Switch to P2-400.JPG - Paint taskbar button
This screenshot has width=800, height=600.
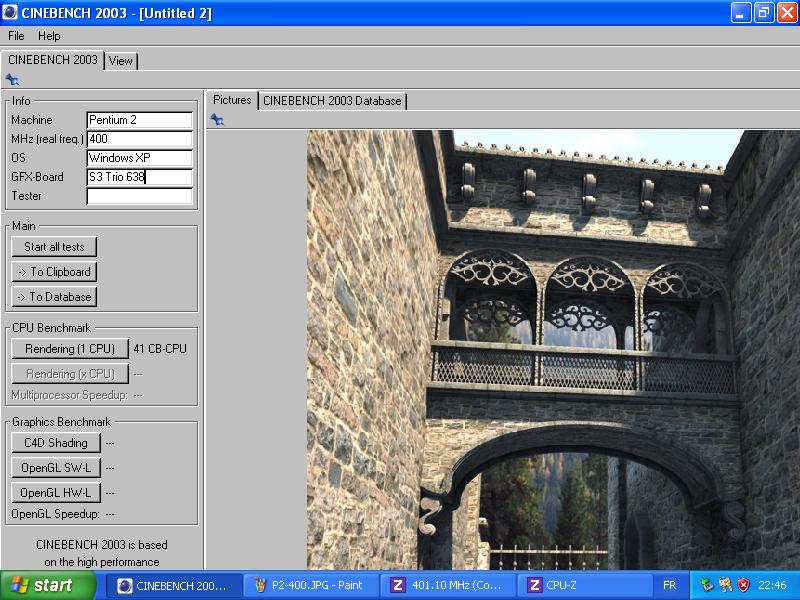pyautogui.click(x=311, y=586)
